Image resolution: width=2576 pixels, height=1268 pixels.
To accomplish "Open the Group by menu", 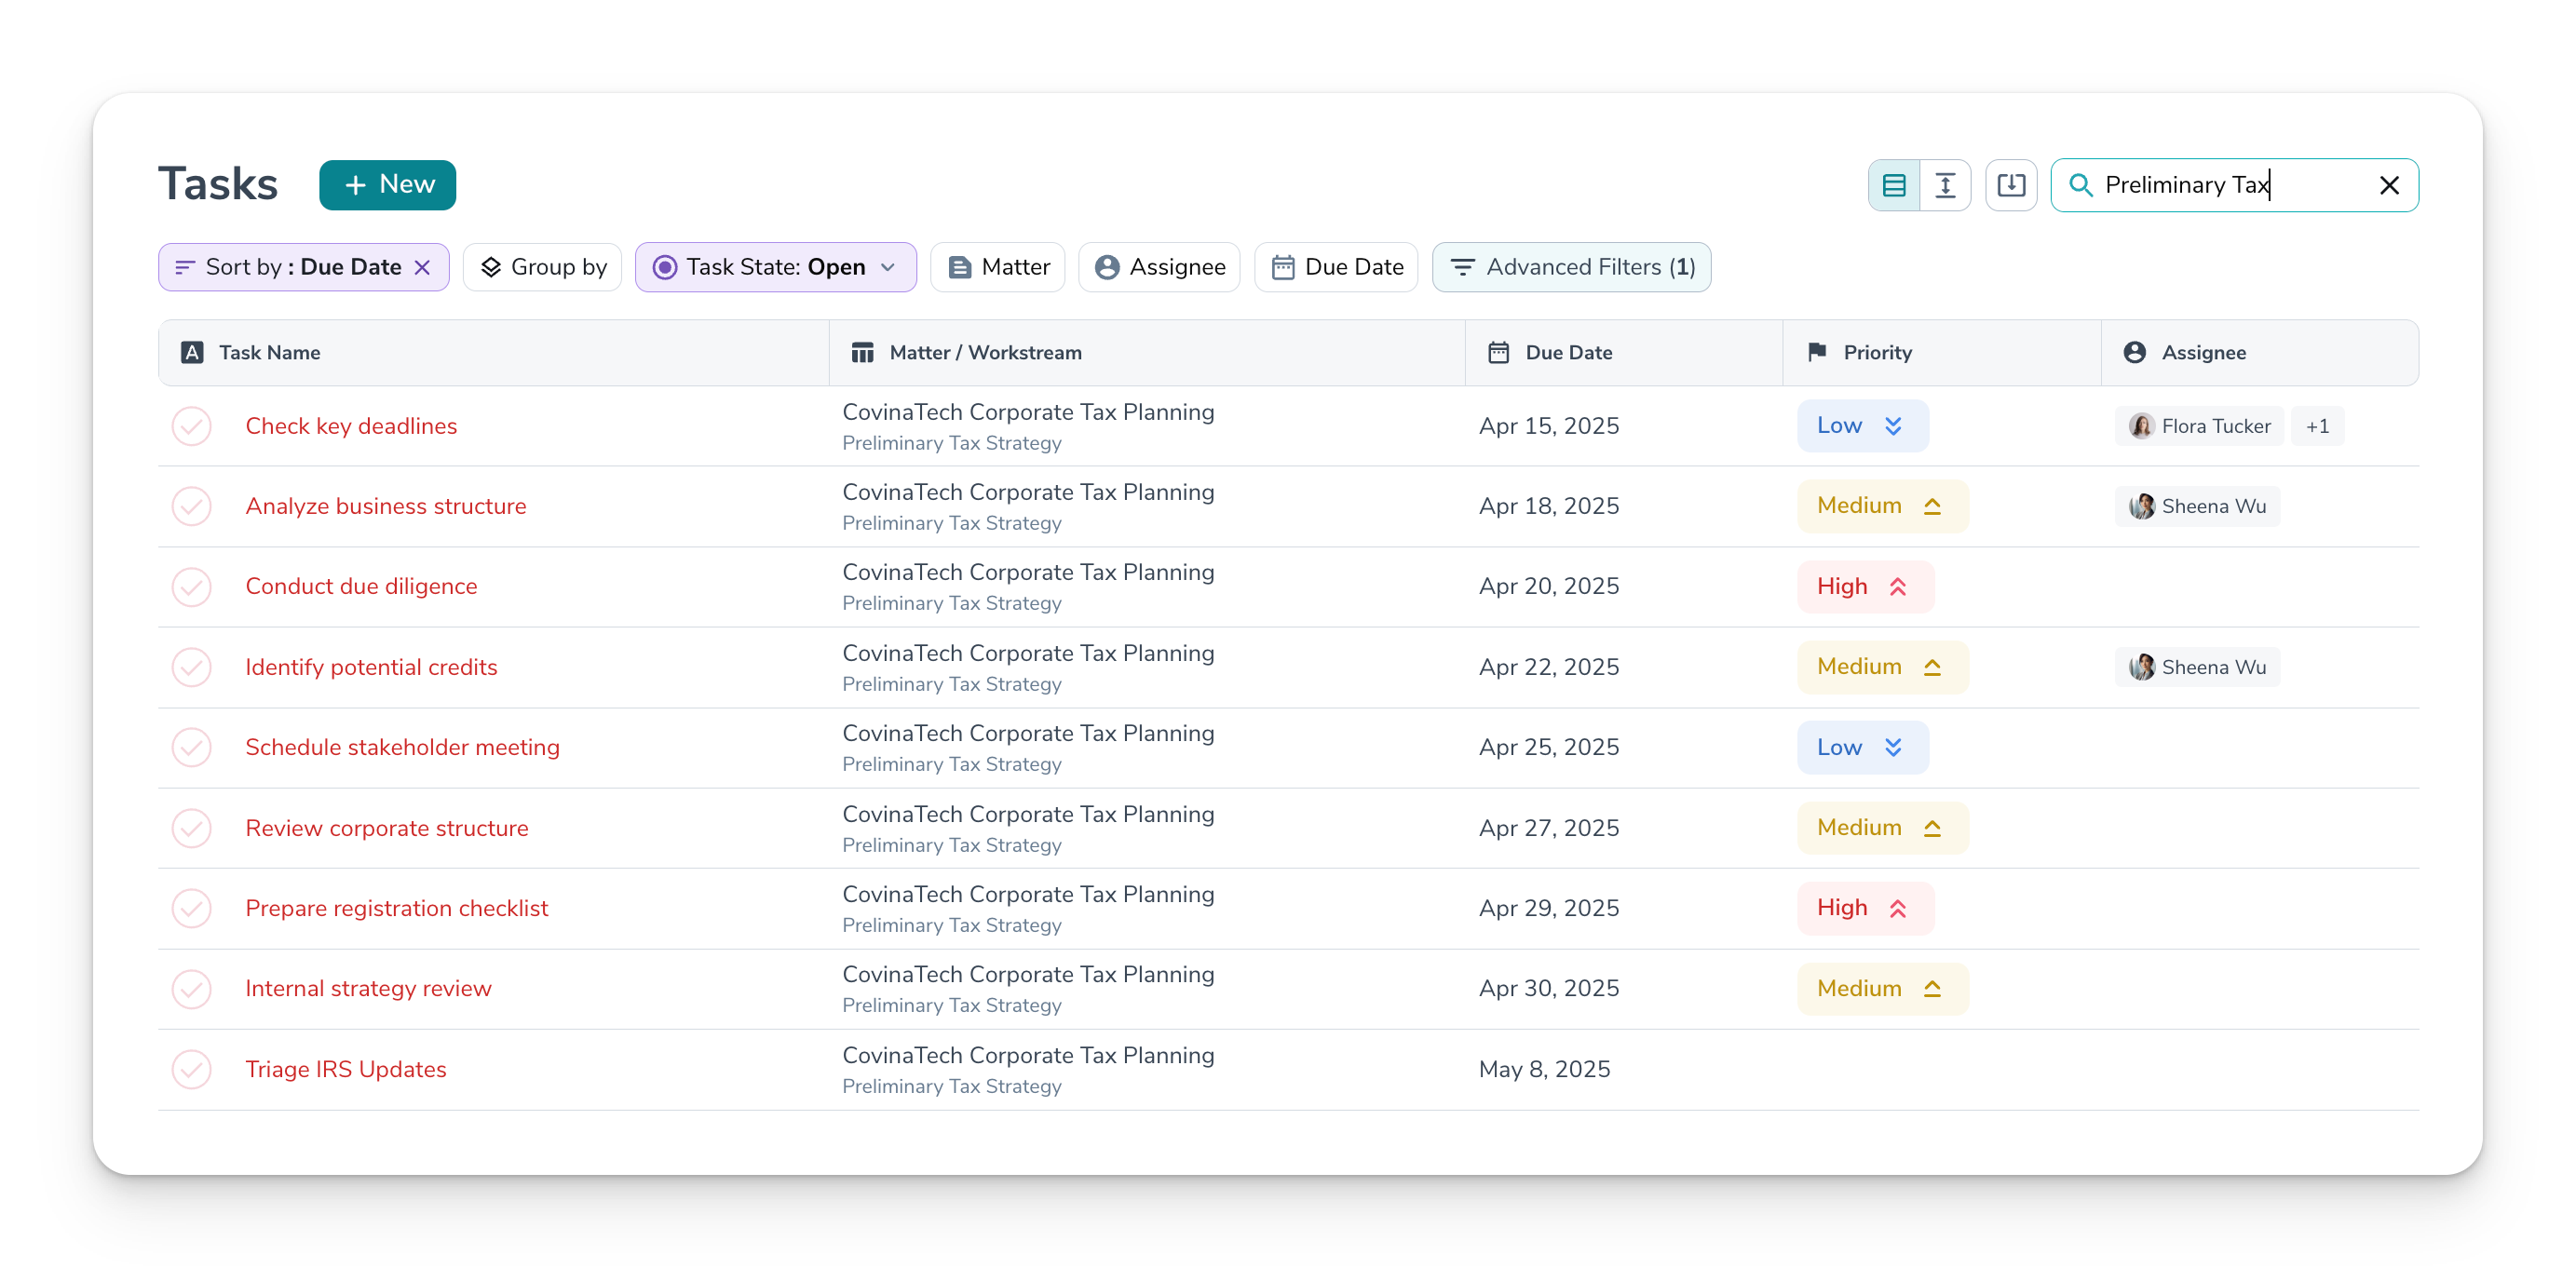I will pyautogui.click(x=542, y=267).
